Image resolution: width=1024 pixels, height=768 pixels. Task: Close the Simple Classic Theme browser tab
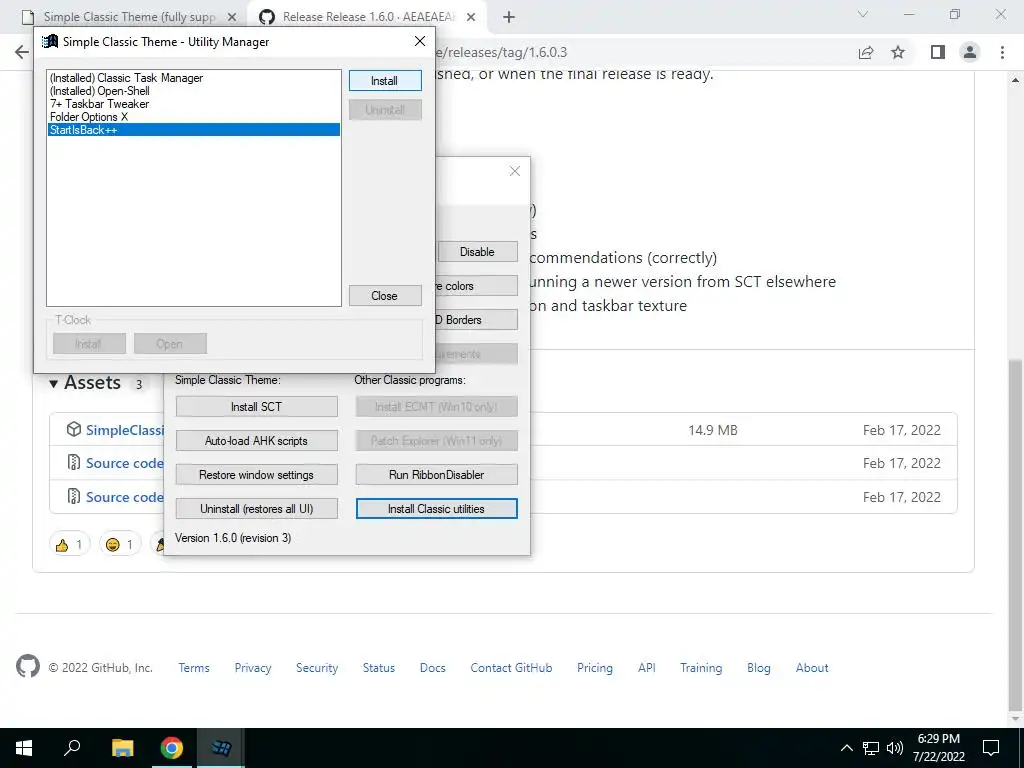click(232, 17)
